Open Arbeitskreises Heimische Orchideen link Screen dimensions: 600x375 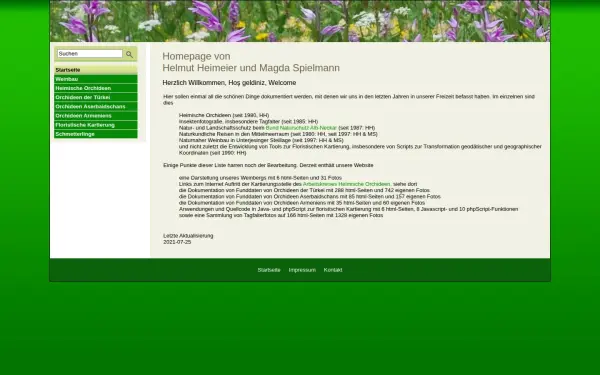[x=347, y=184]
